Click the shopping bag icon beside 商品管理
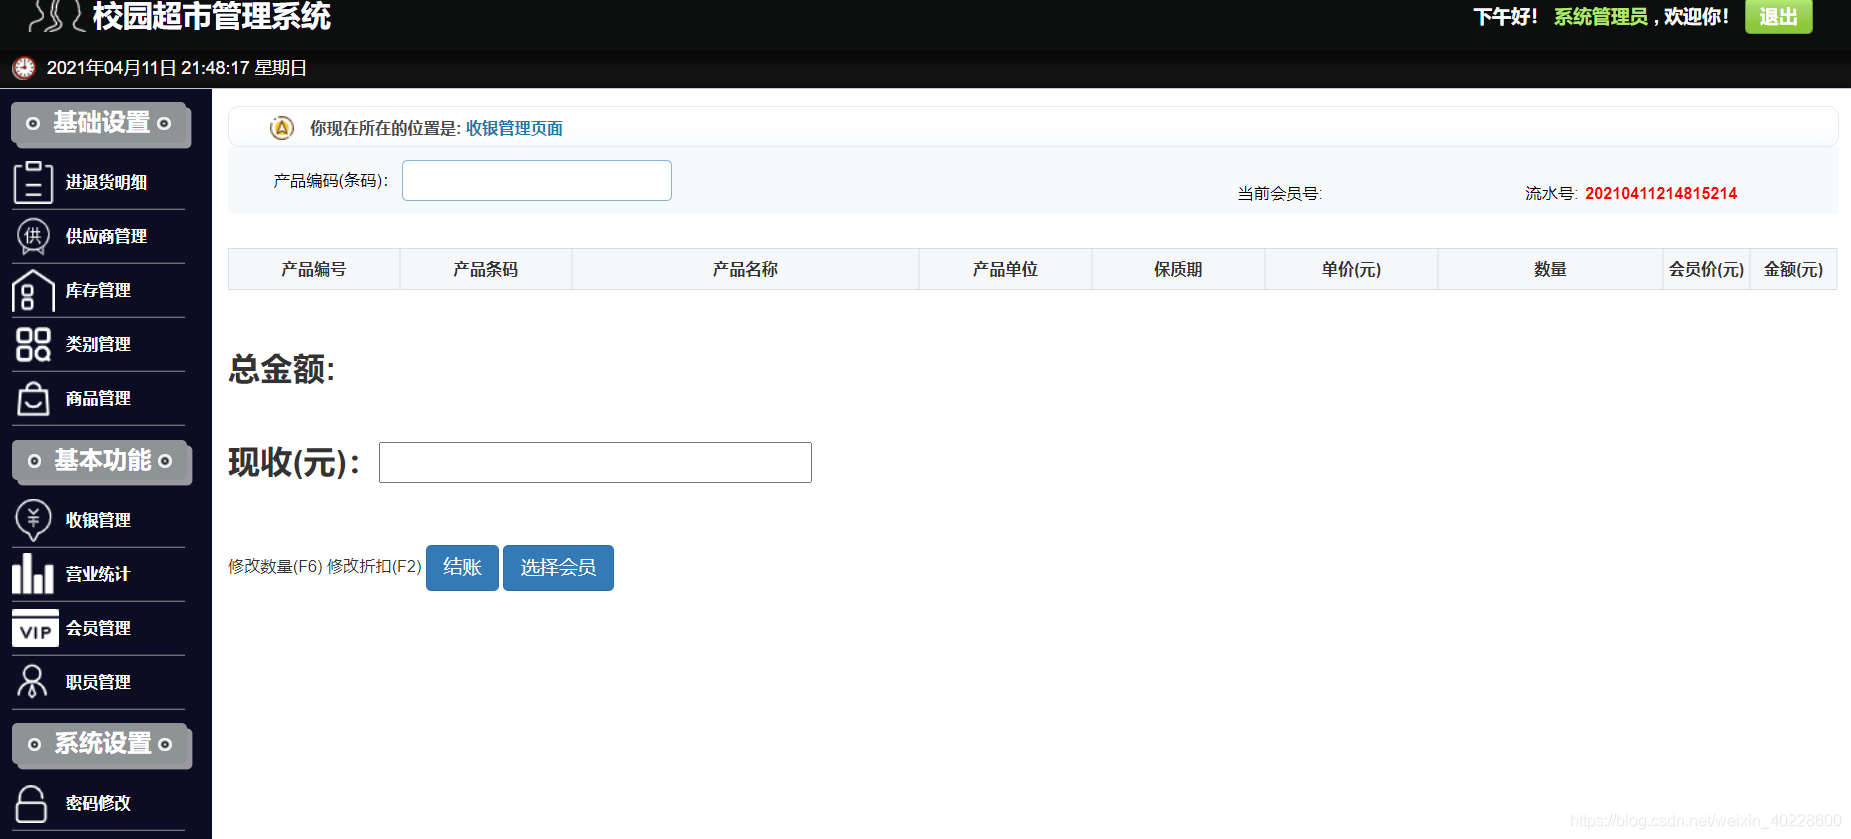This screenshot has width=1851, height=839. coord(33,398)
